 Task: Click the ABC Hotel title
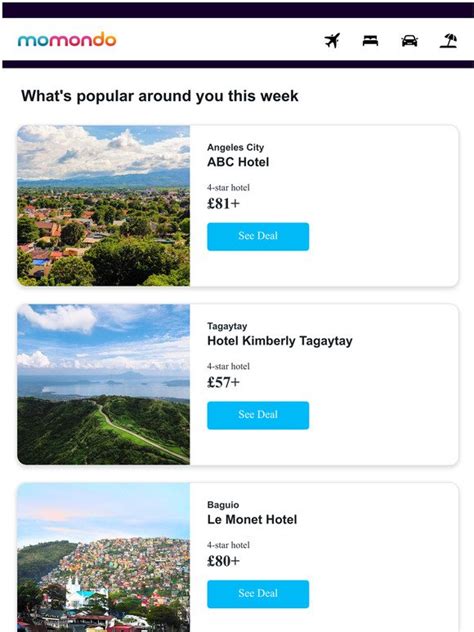238,162
